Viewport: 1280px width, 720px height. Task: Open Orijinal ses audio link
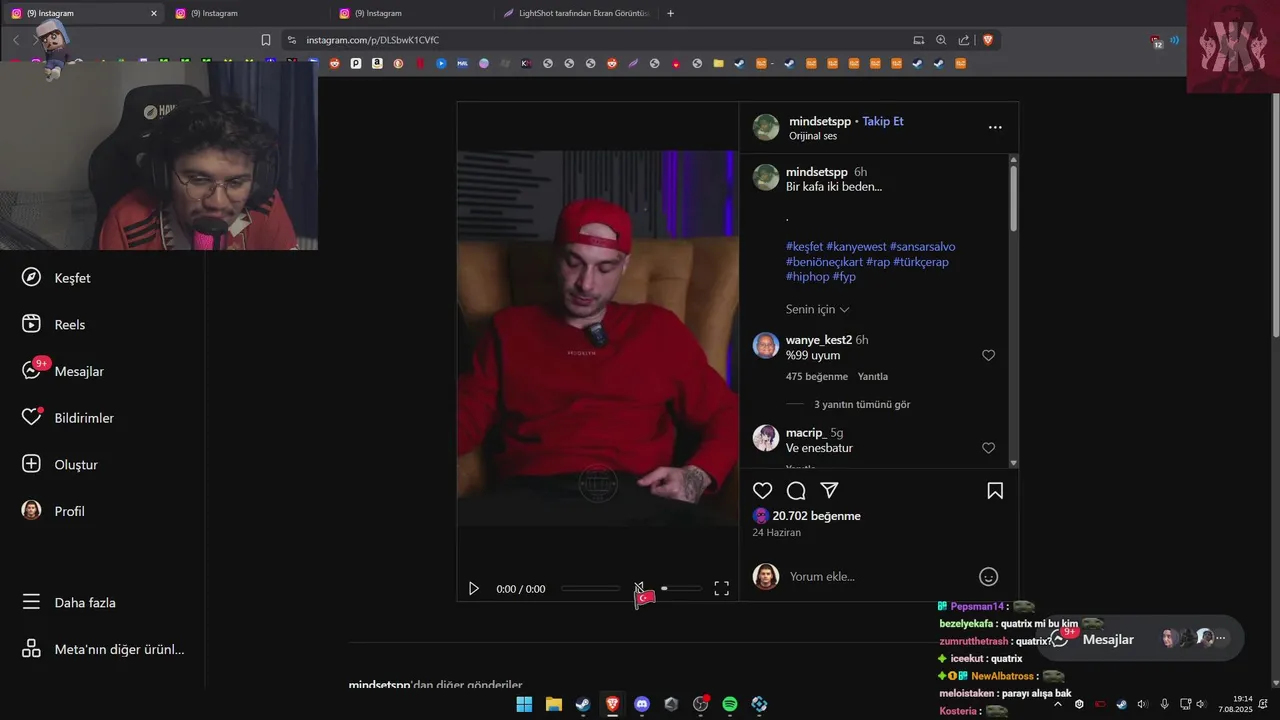(813, 136)
